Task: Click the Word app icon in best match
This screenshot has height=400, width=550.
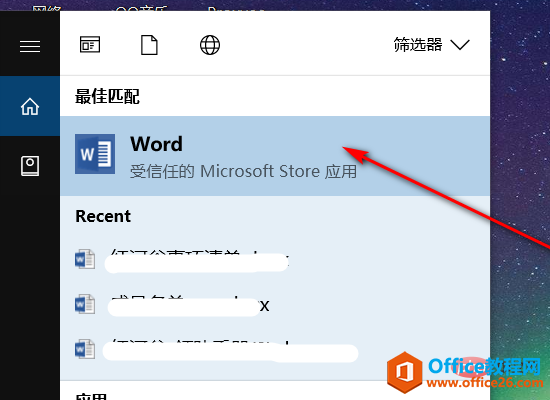Action: [95, 154]
